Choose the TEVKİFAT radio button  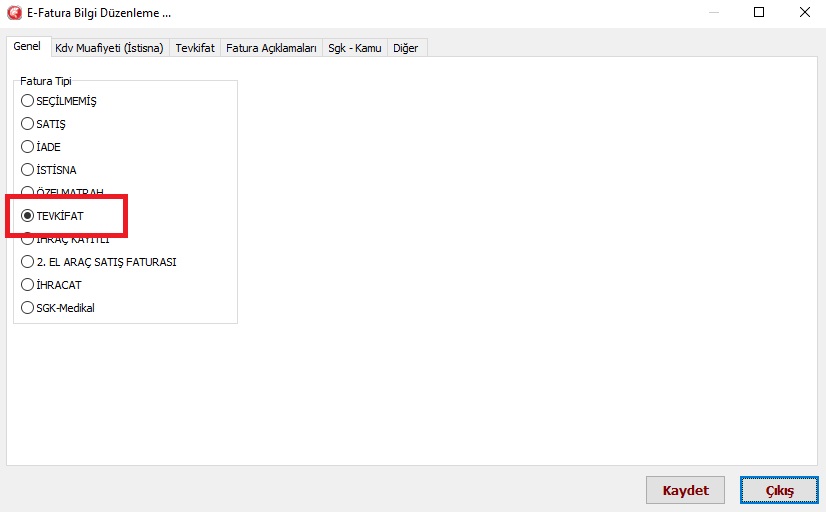click(x=28, y=216)
